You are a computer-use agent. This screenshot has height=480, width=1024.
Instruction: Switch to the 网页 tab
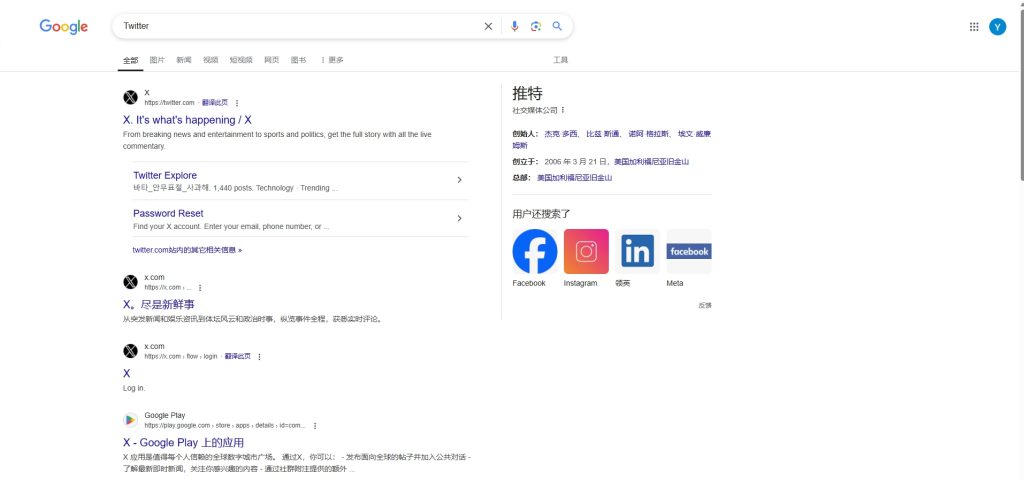click(272, 60)
